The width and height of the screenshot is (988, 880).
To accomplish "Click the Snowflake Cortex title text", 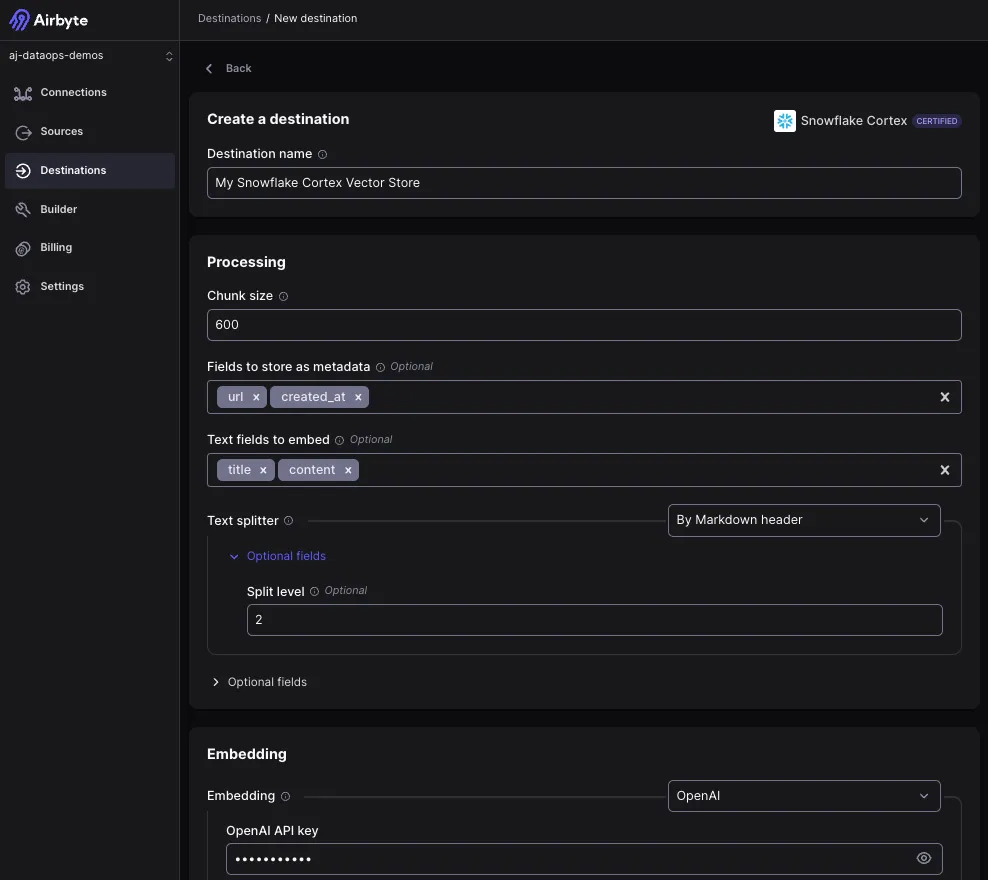I will click(x=854, y=121).
